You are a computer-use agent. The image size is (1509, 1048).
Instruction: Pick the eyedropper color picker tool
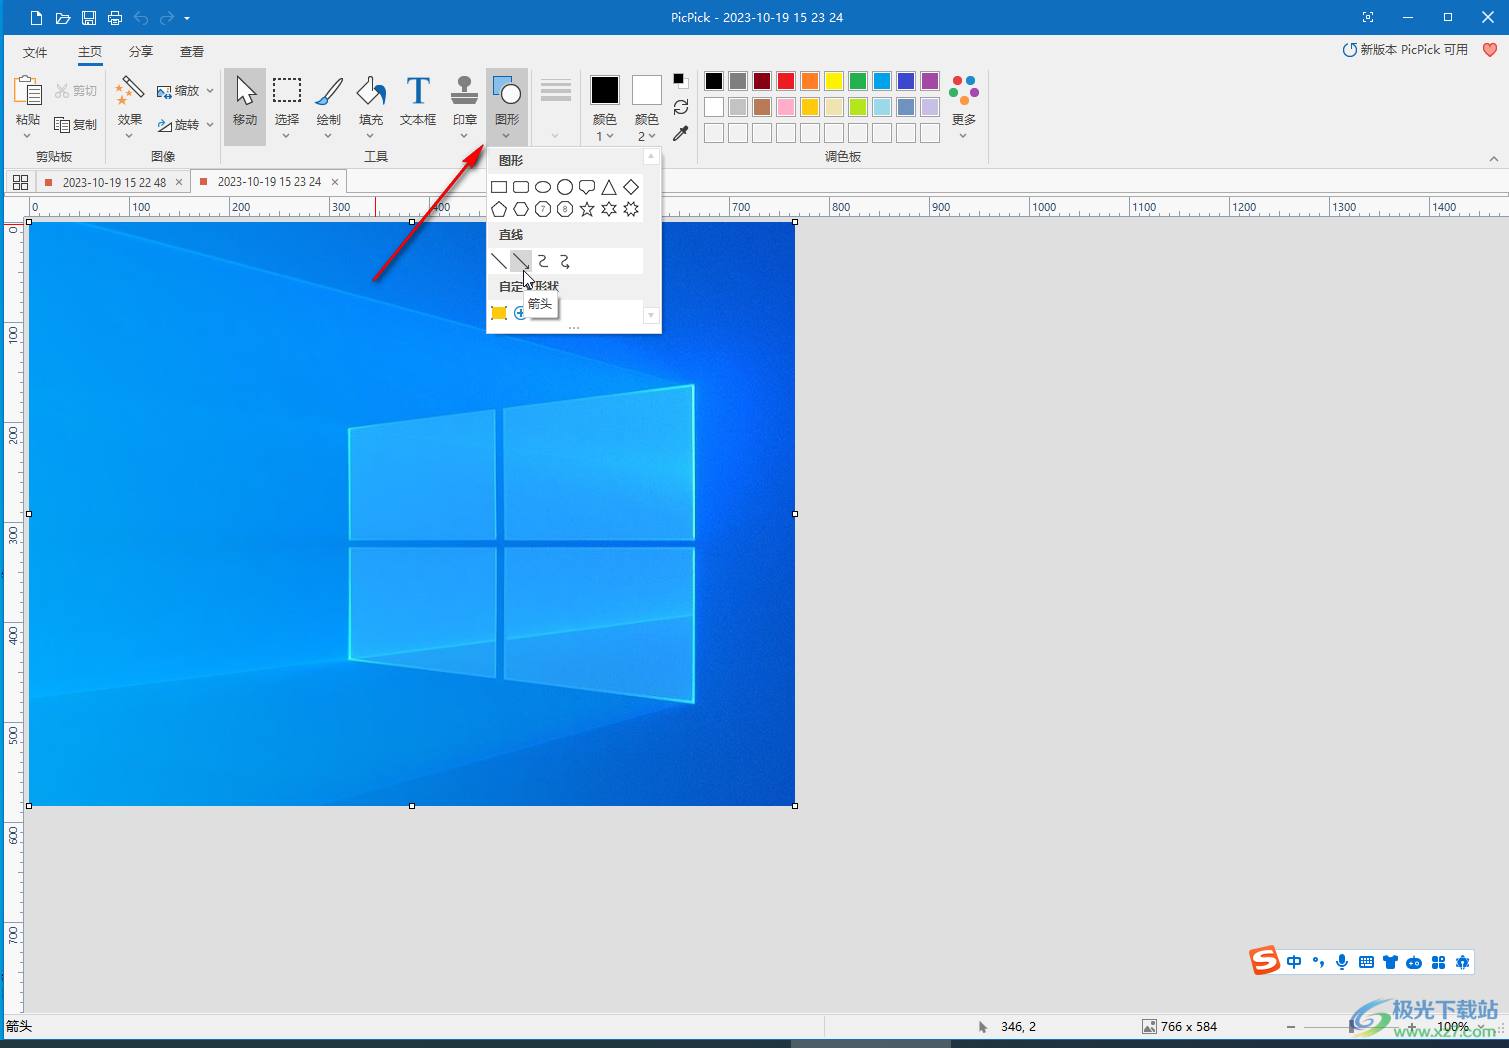point(681,133)
